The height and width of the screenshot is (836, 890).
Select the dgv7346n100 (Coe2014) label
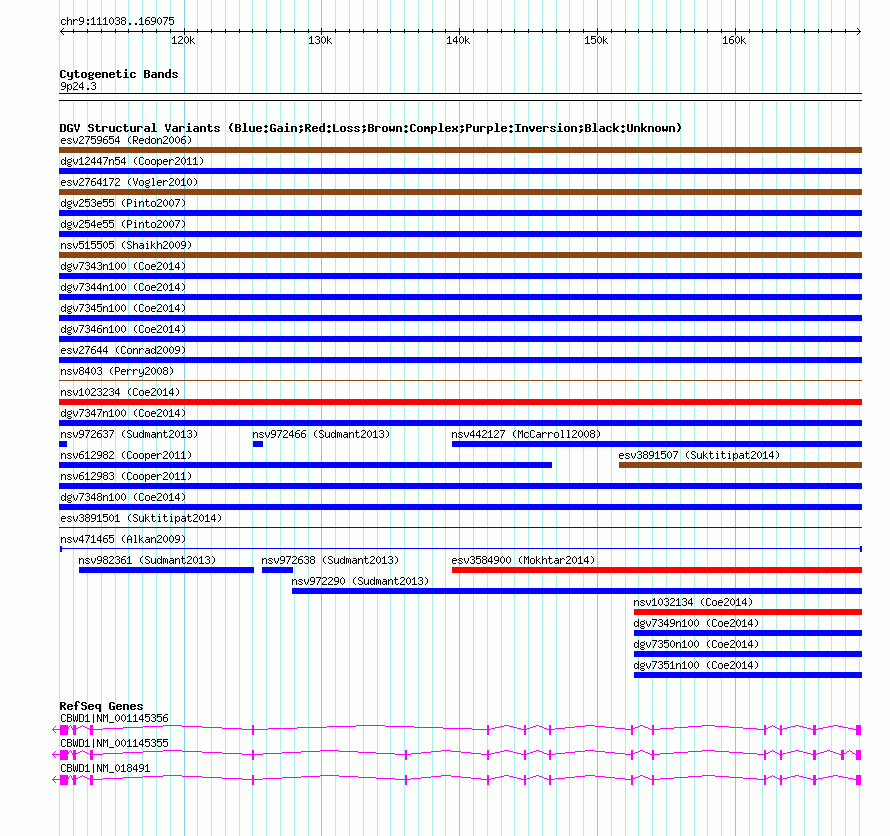(123, 329)
